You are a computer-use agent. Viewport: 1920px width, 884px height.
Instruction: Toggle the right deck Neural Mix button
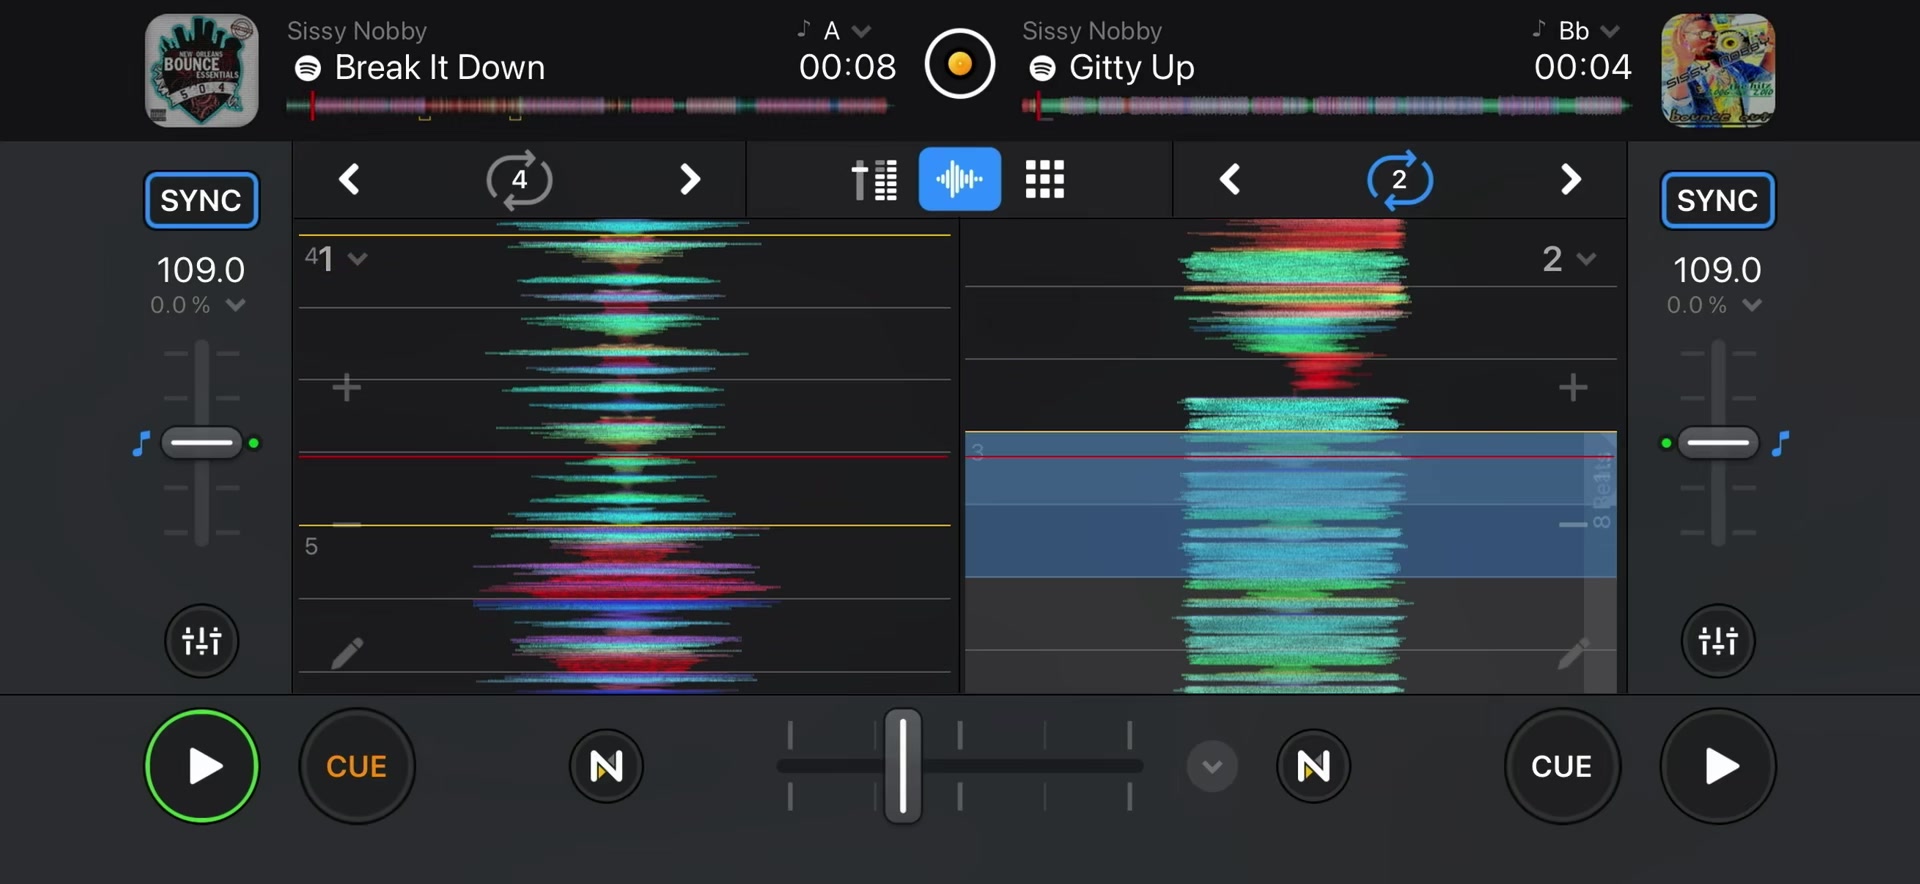1313,766
